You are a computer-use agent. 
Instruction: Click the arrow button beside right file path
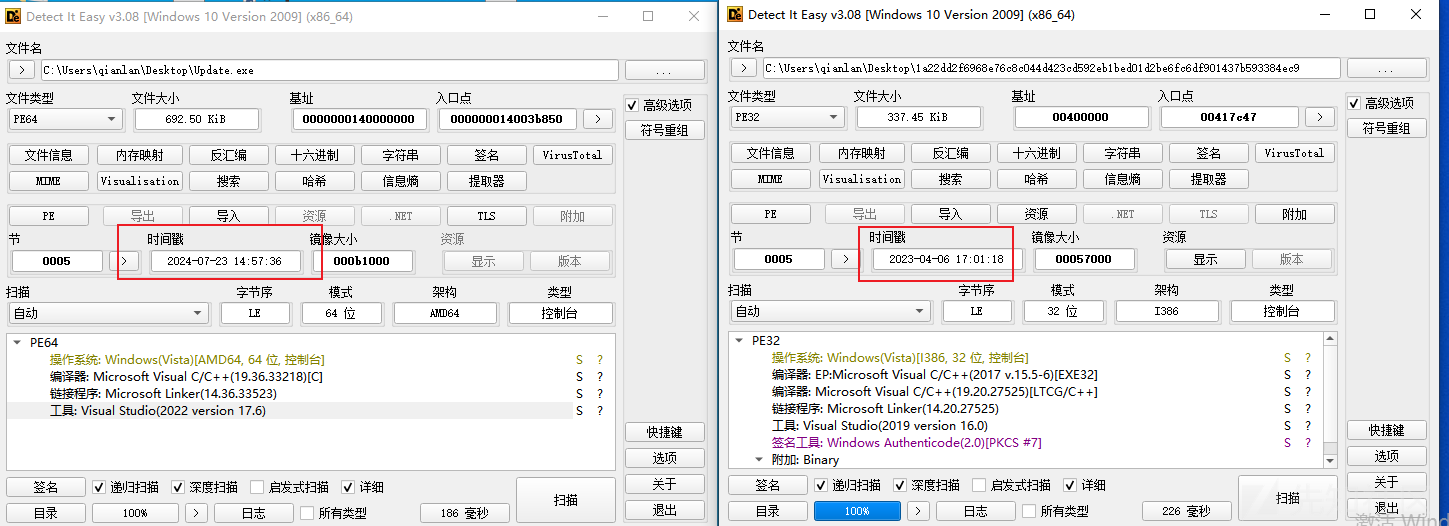point(743,68)
